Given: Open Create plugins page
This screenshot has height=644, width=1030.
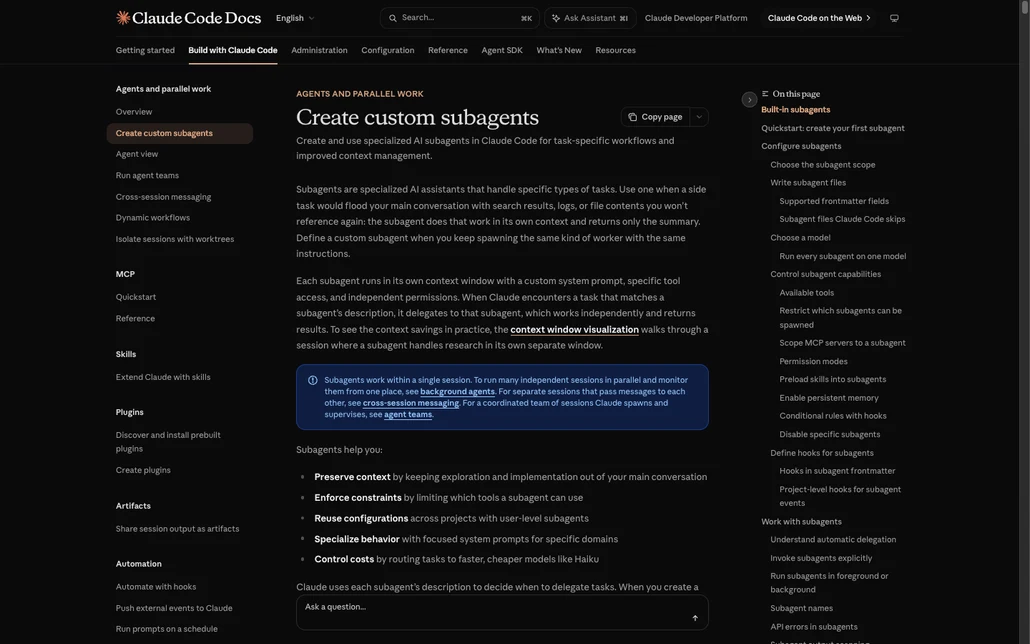Looking at the screenshot, I should click(x=143, y=470).
